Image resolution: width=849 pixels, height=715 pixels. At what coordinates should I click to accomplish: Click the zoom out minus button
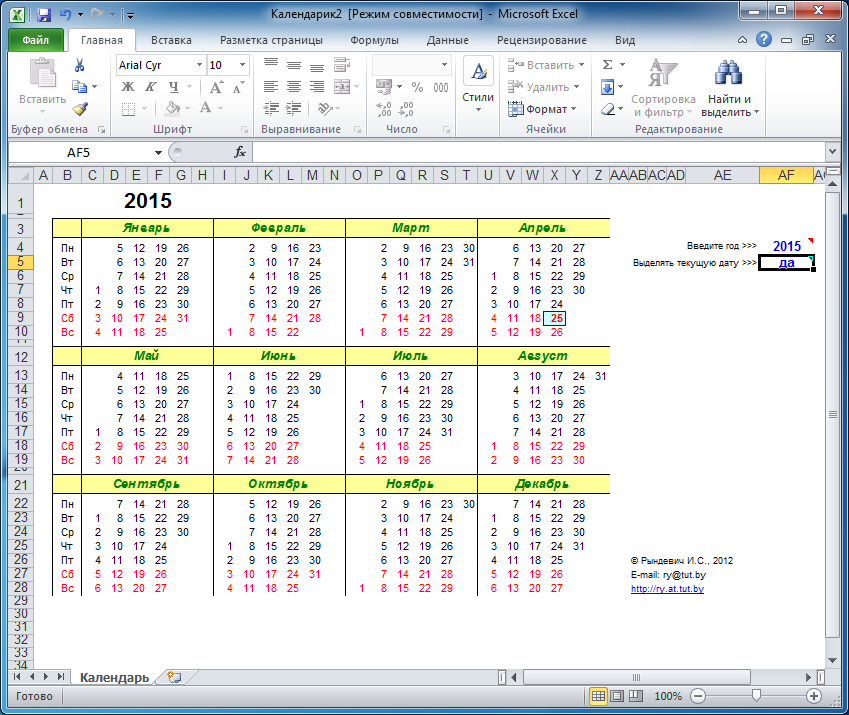[x=698, y=696]
